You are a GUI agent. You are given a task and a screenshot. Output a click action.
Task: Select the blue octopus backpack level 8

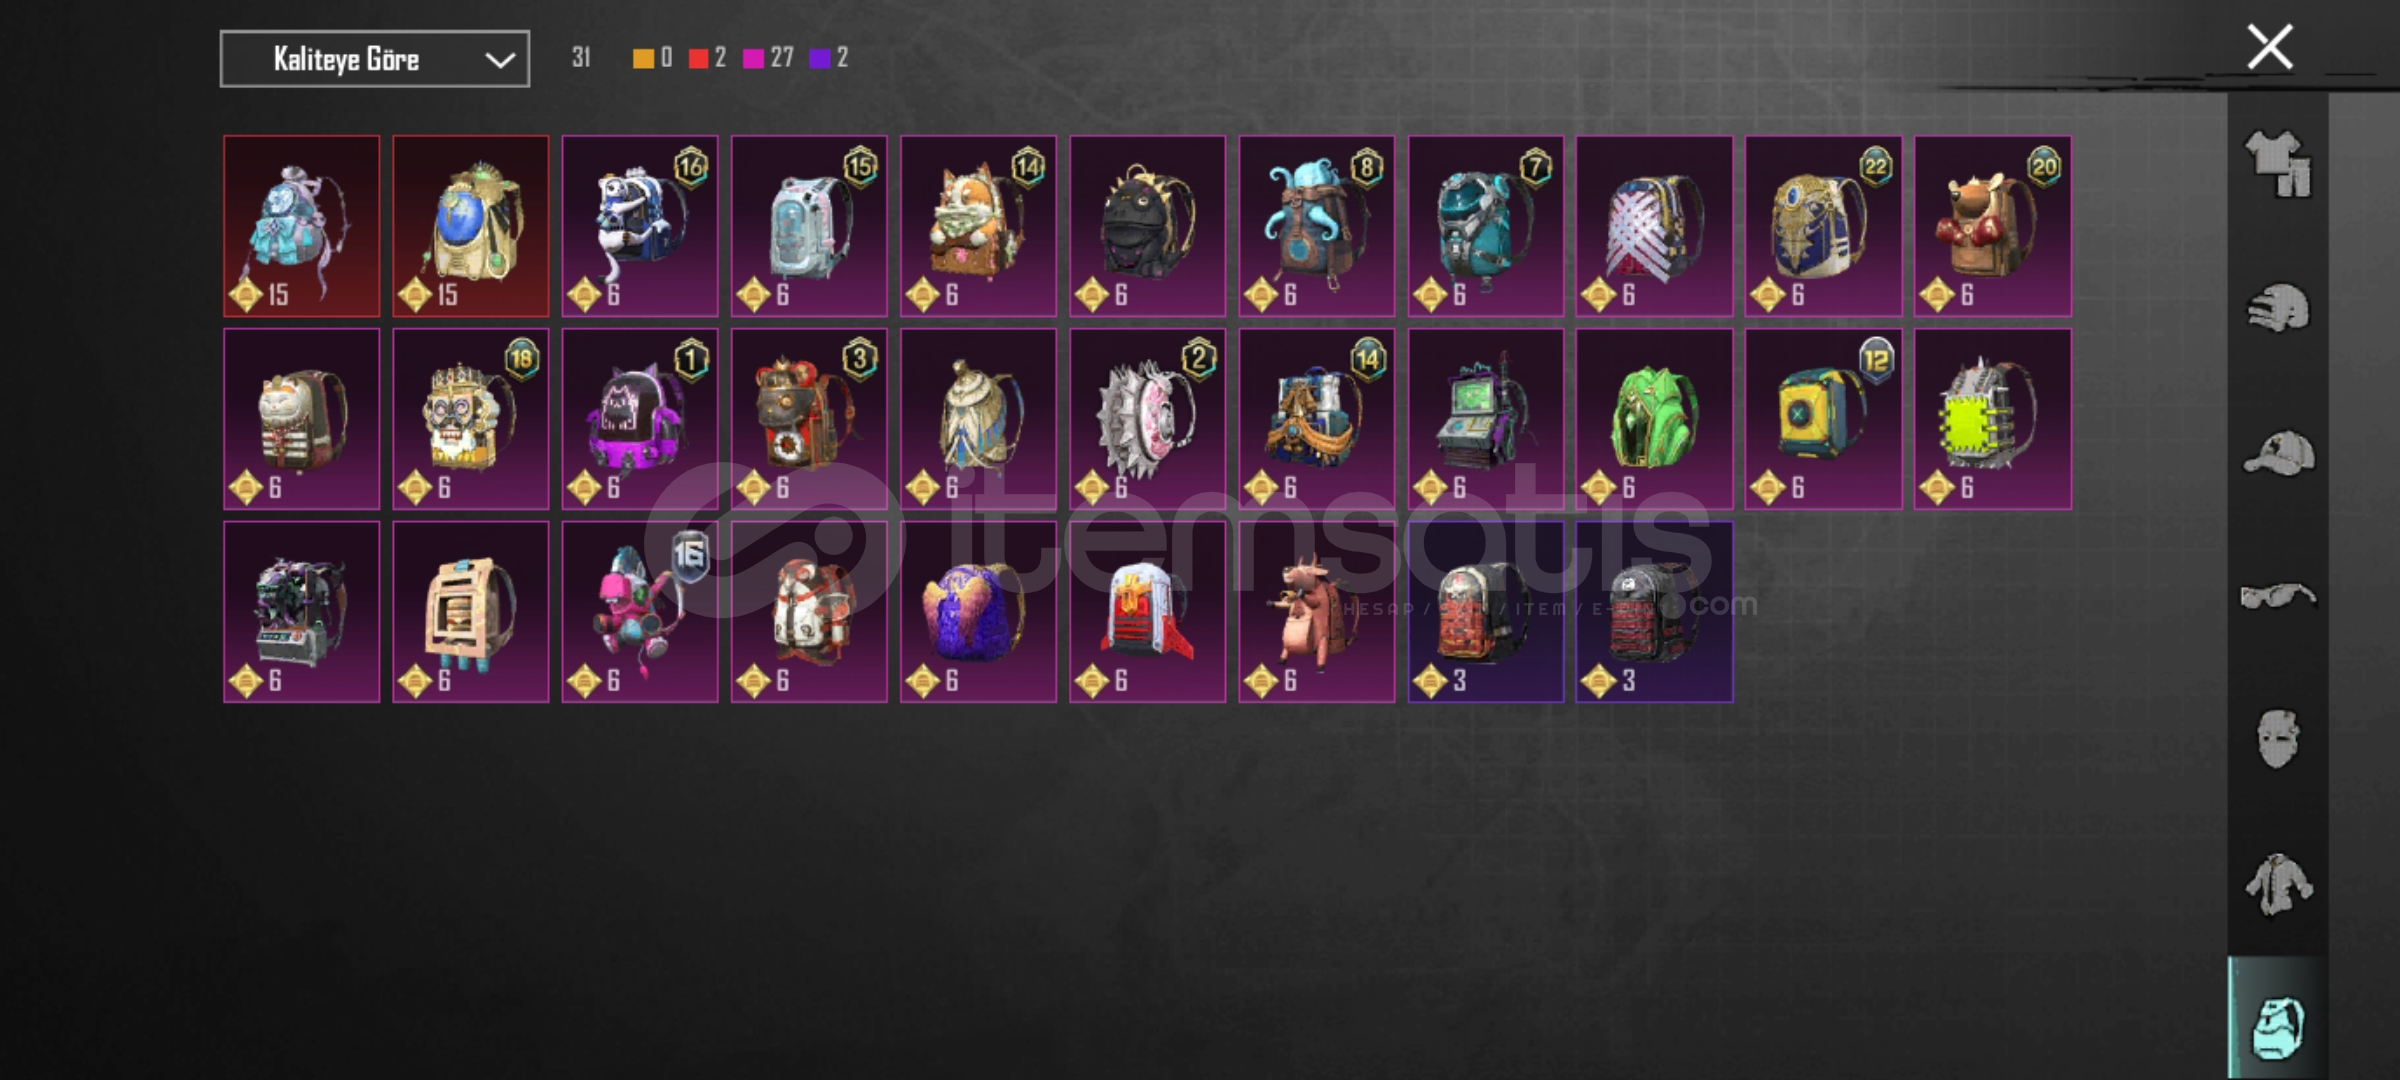point(1317,226)
